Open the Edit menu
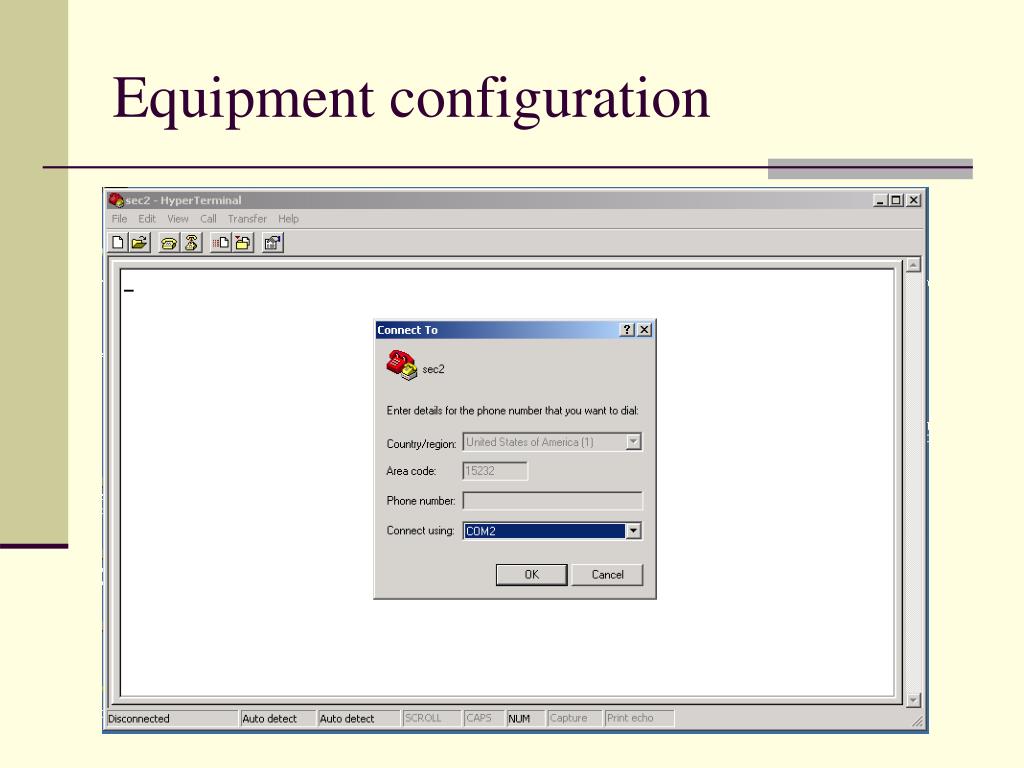1024x768 pixels. 147,219
